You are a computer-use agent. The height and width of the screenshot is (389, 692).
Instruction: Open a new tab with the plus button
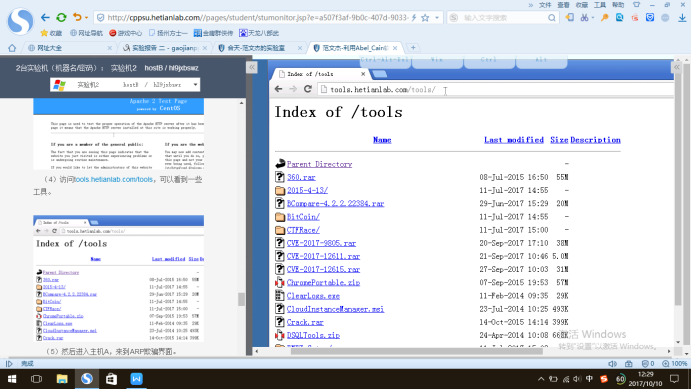pyautogui.click(x=413, y=48)
